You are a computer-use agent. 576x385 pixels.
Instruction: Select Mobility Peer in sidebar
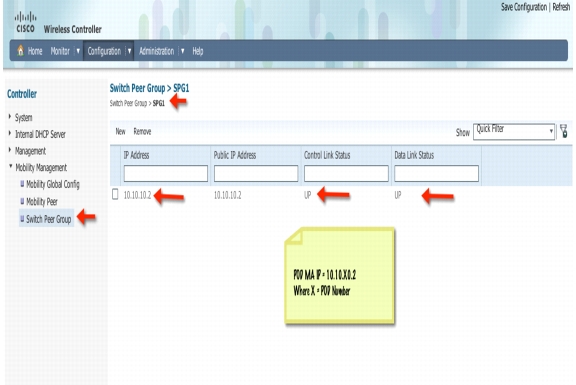(42, 201)
